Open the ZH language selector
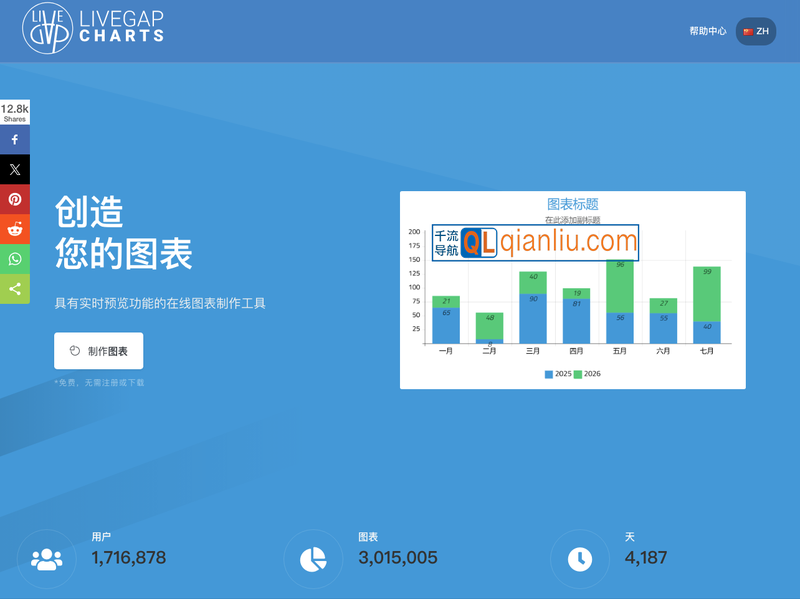 tap(755, 31)
